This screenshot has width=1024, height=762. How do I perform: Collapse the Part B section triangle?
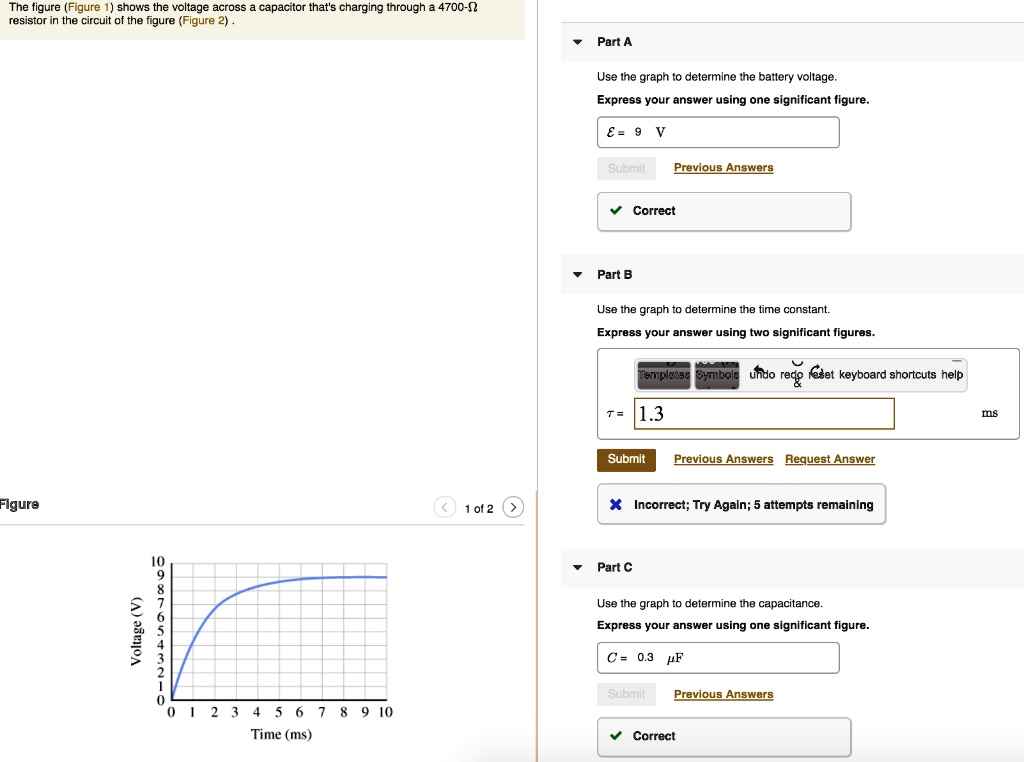[x=577, y=275]
